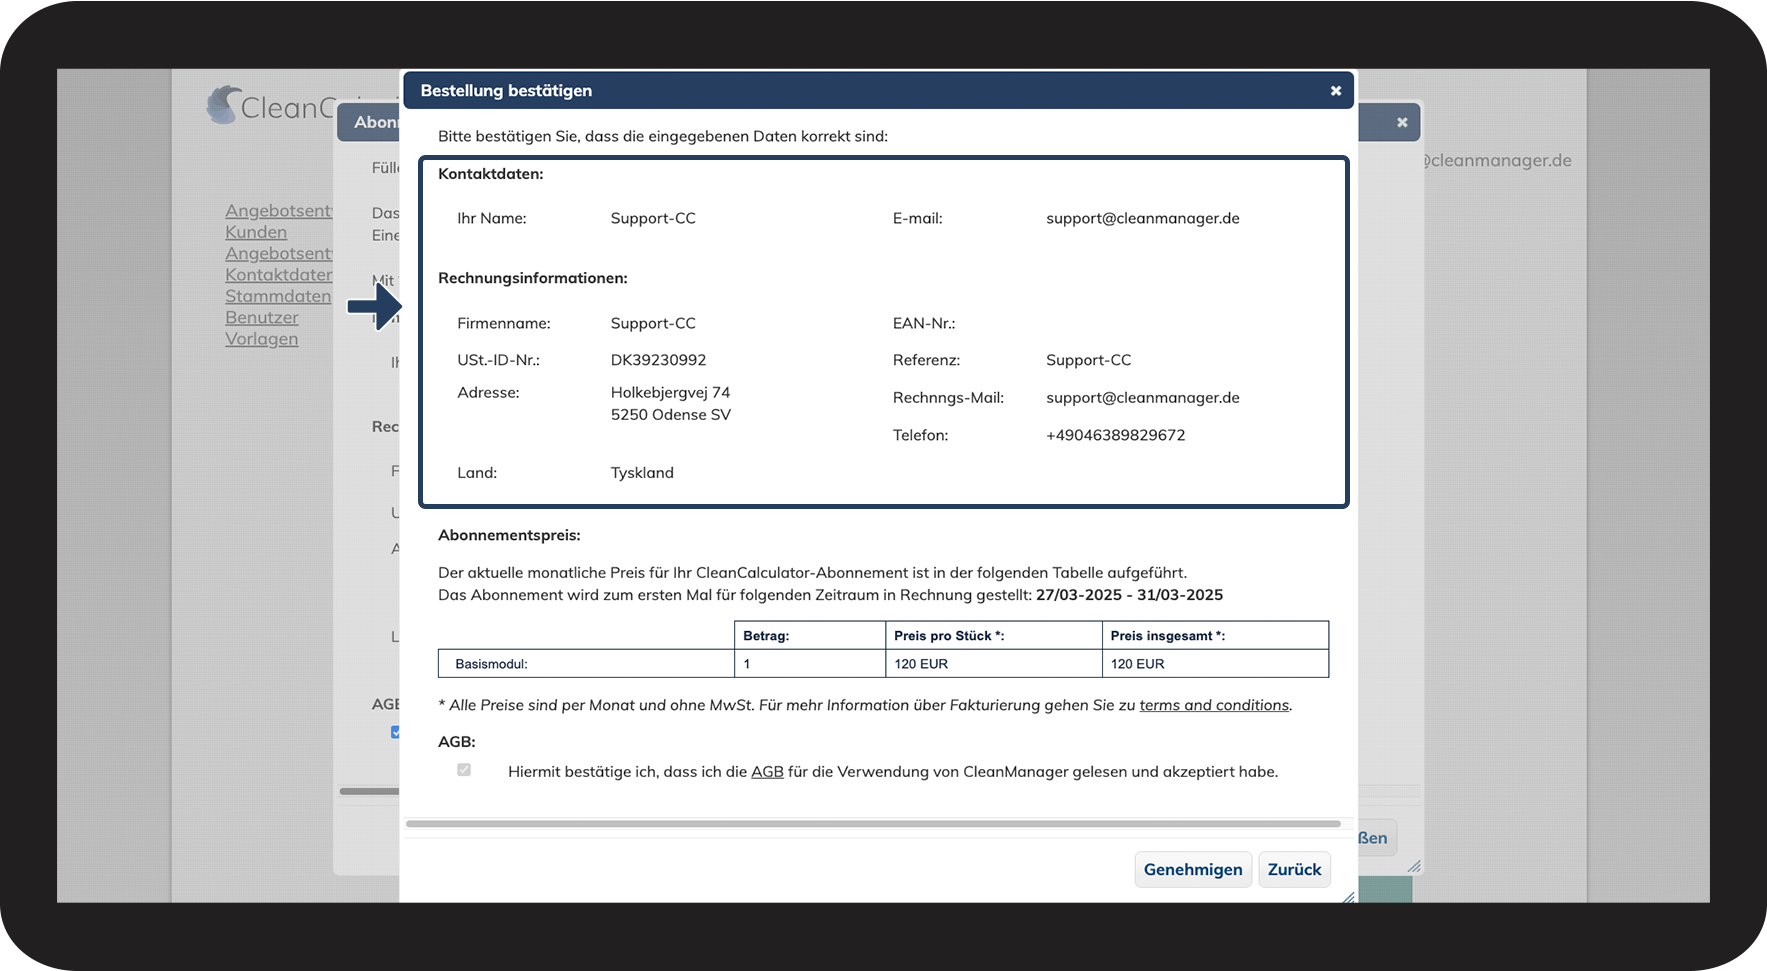Click the partially hidden button behind the dialog ending in ßen

tap(1377, 838)
